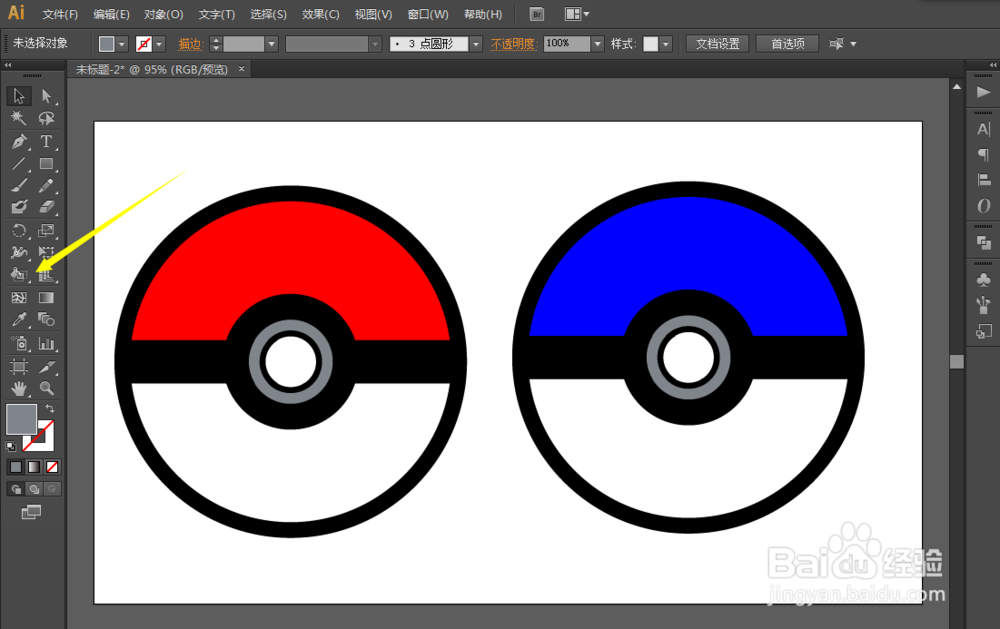Select the Type tool
The width and height of the screenshot is (1000, 629).
point(46,141)
